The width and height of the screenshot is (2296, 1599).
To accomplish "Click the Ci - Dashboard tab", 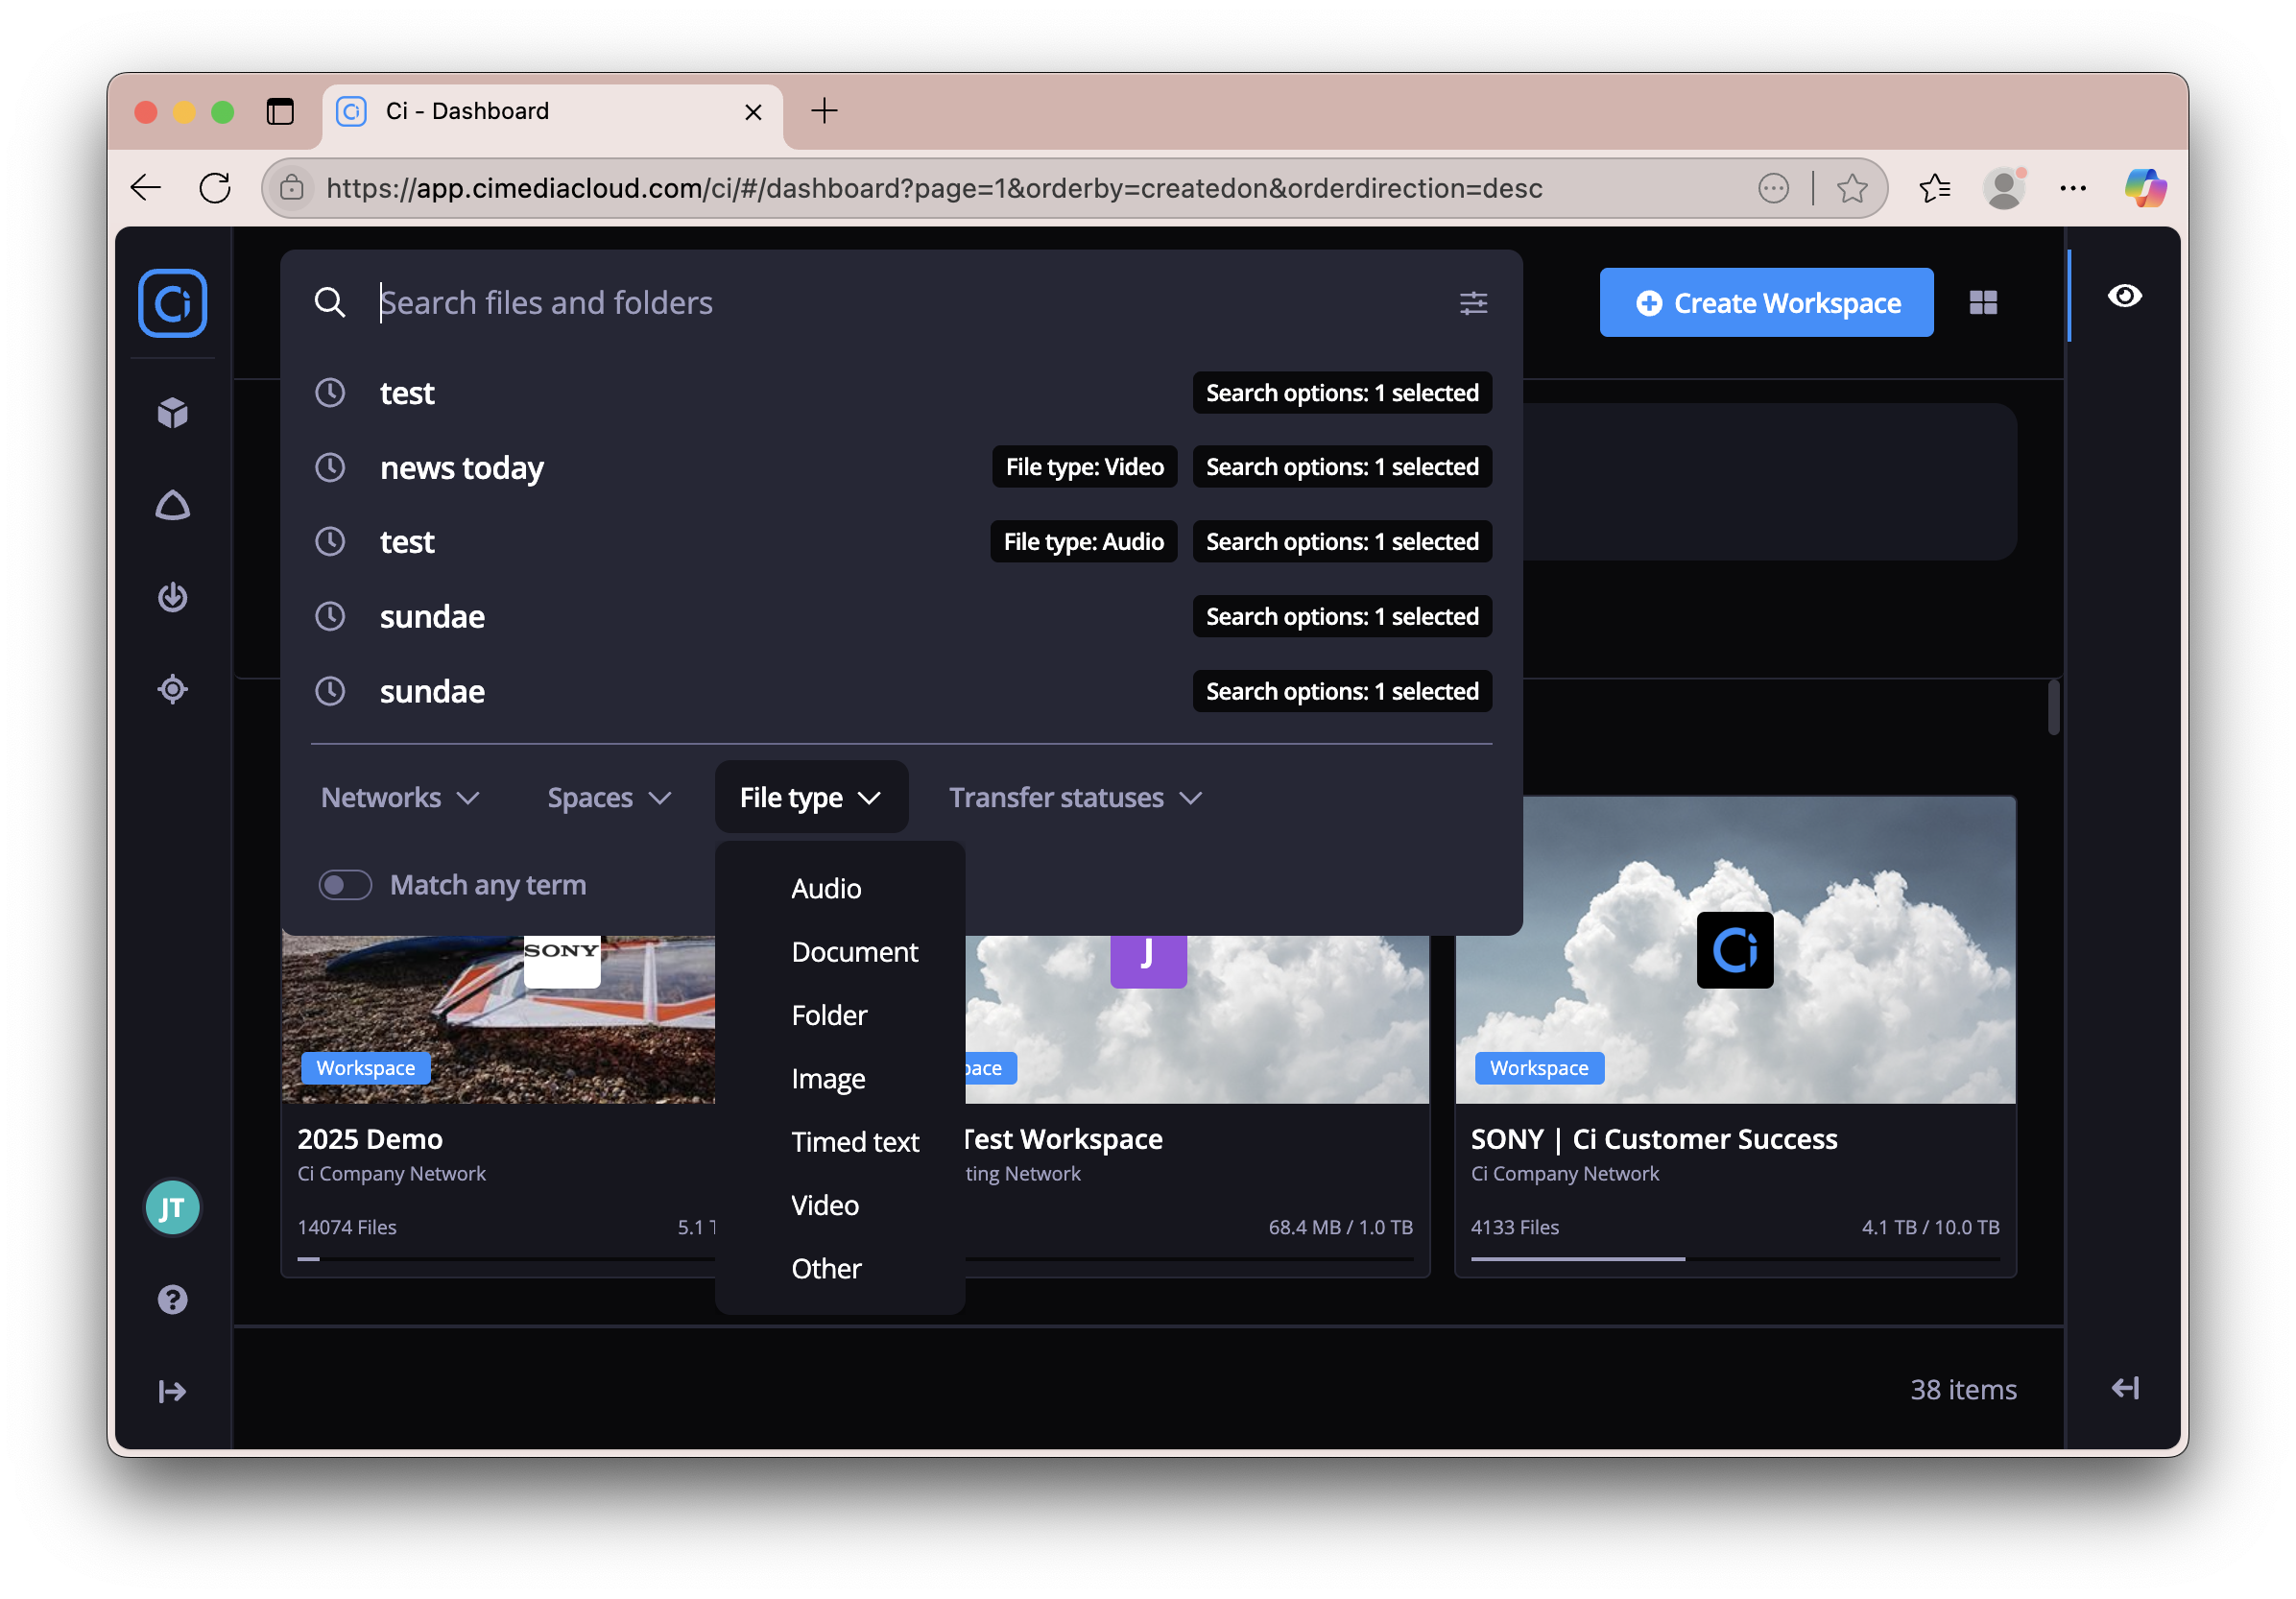I will (x=552, y=111).
